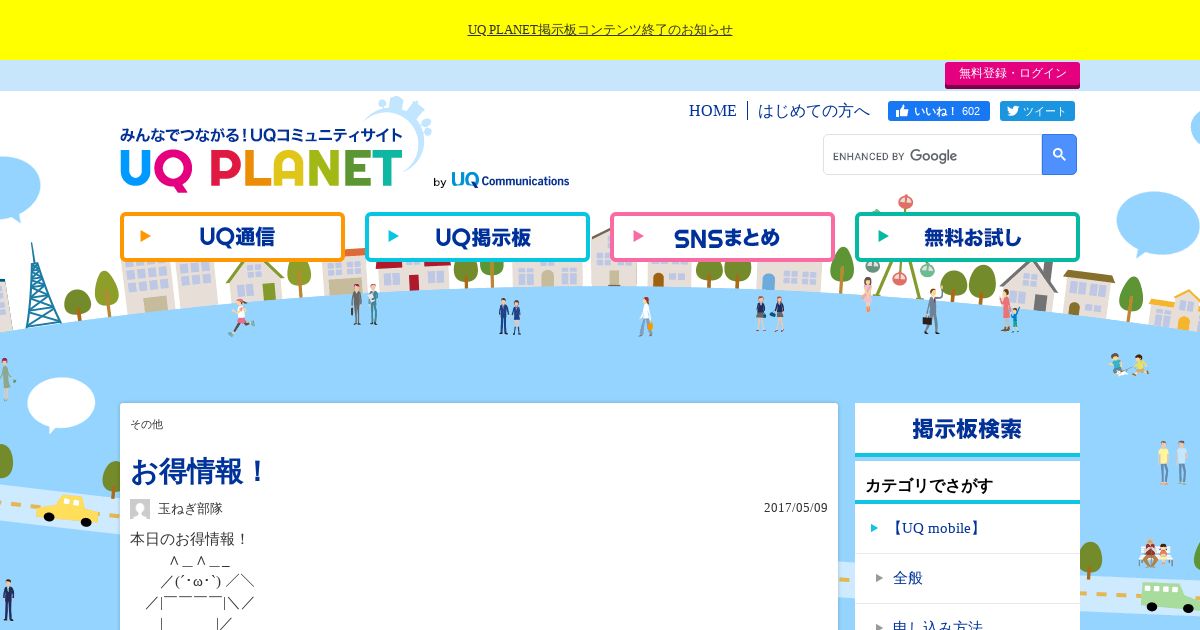The height and width of the screenshot is (630, 1200).
Task: Click the Twitter bird icon
Action: 1012,111
